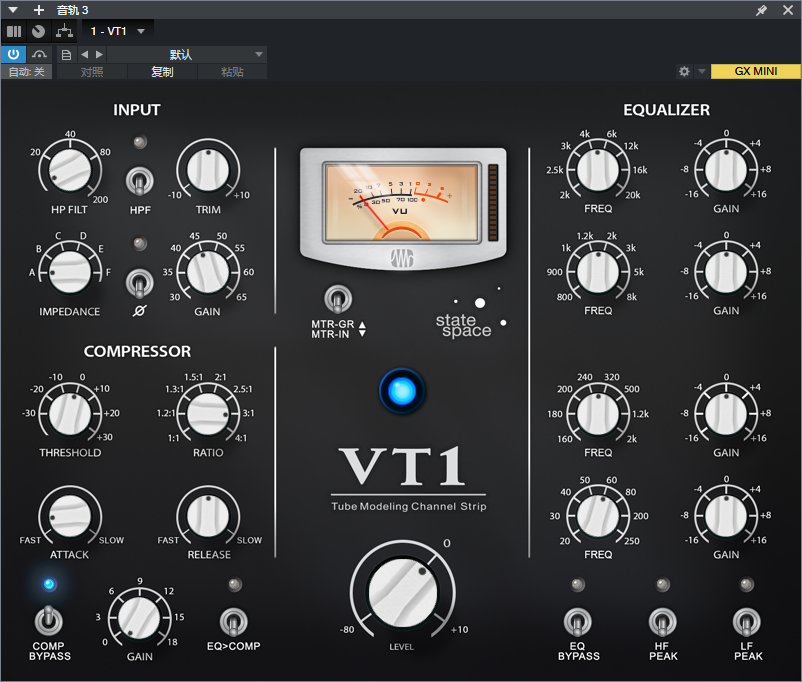The width and height of the screenshot is (802, 682).
Task: Click the 1 - VT1 plugin tab
Action: [x=108, y=31]
